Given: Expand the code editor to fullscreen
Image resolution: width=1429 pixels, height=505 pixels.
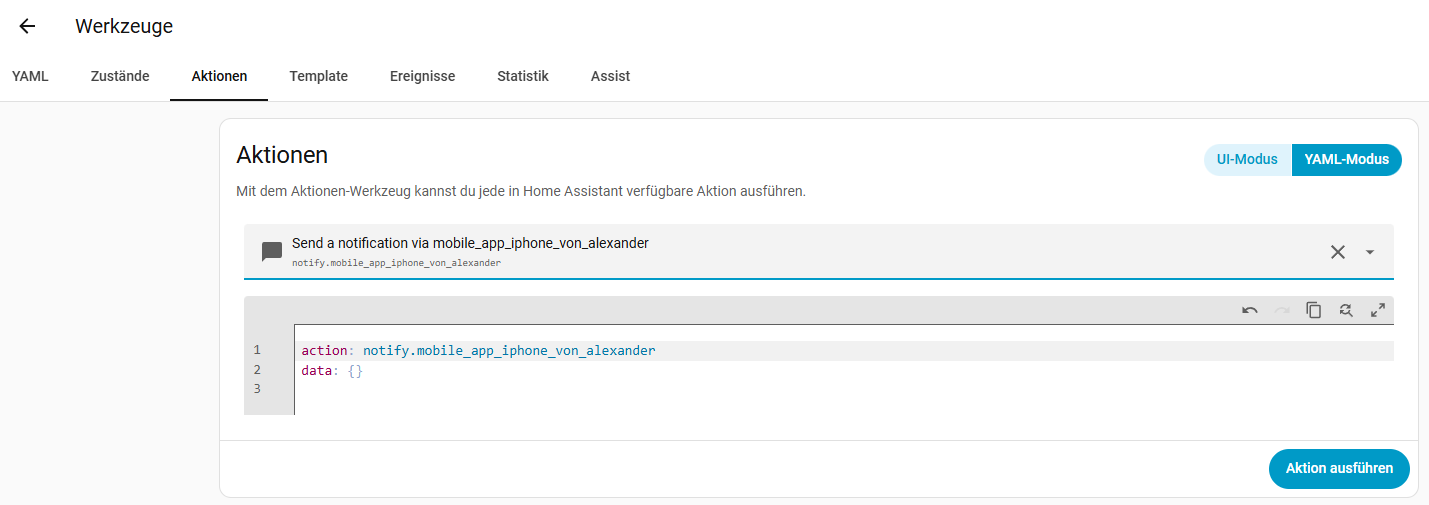Looking at the screenshot, I should pyautogui.click(x=1378, y=310).
